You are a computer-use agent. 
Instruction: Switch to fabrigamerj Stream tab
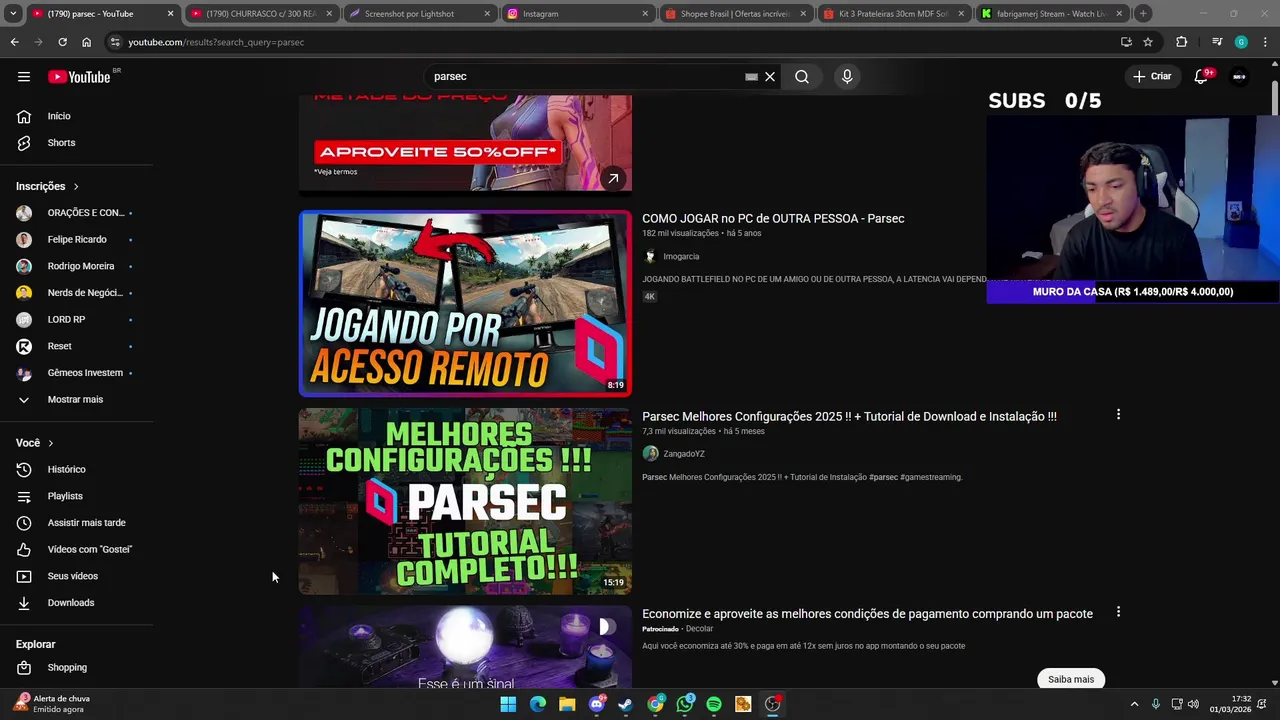[1050, 14]
